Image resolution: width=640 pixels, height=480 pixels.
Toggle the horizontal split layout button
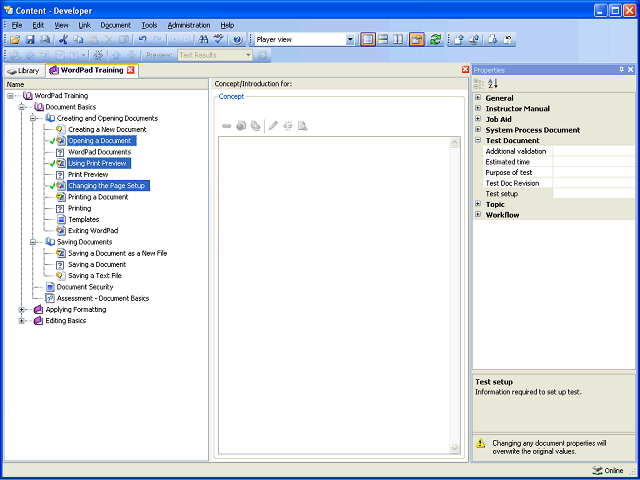(383, 40)
